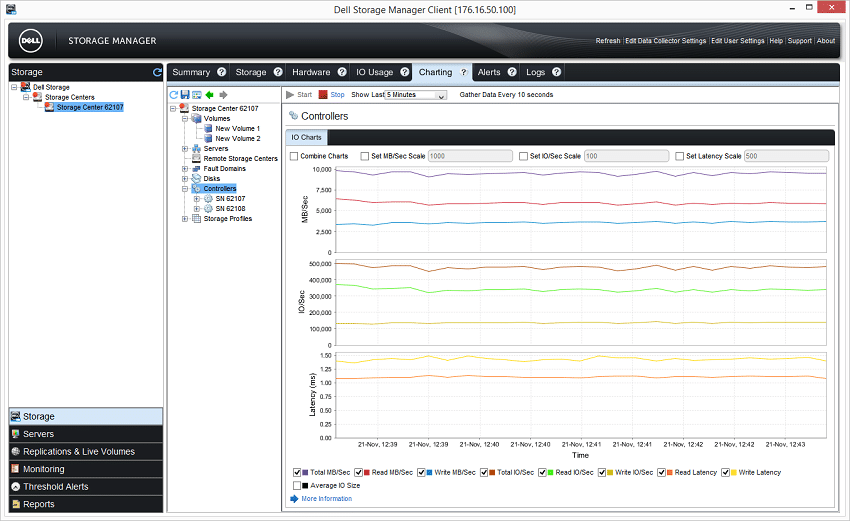The height and width of the screenshot is (521, 850).
Task: Open help icon beside Alerts tab
Action: click(x=512, y=72)
